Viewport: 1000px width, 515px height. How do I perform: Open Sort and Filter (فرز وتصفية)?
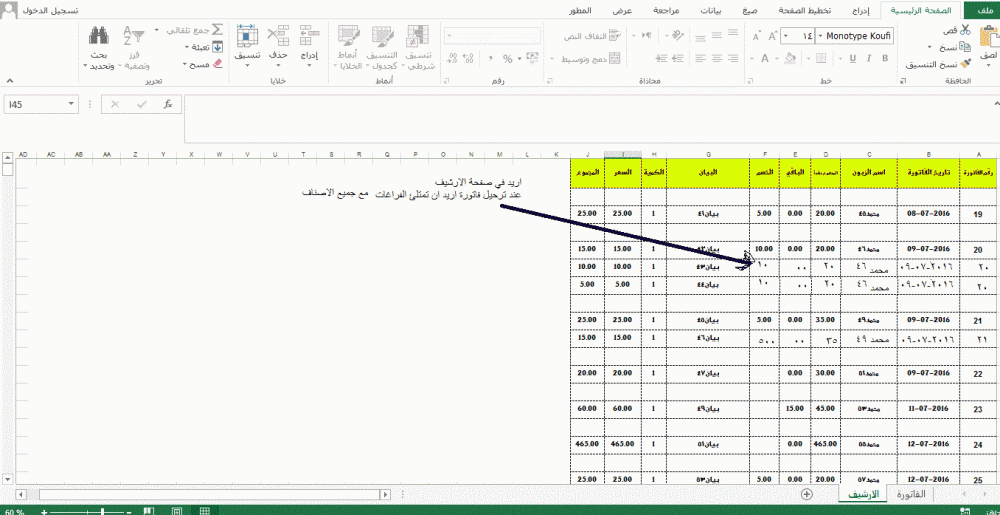pyautogui.click(x=135, y=48)
